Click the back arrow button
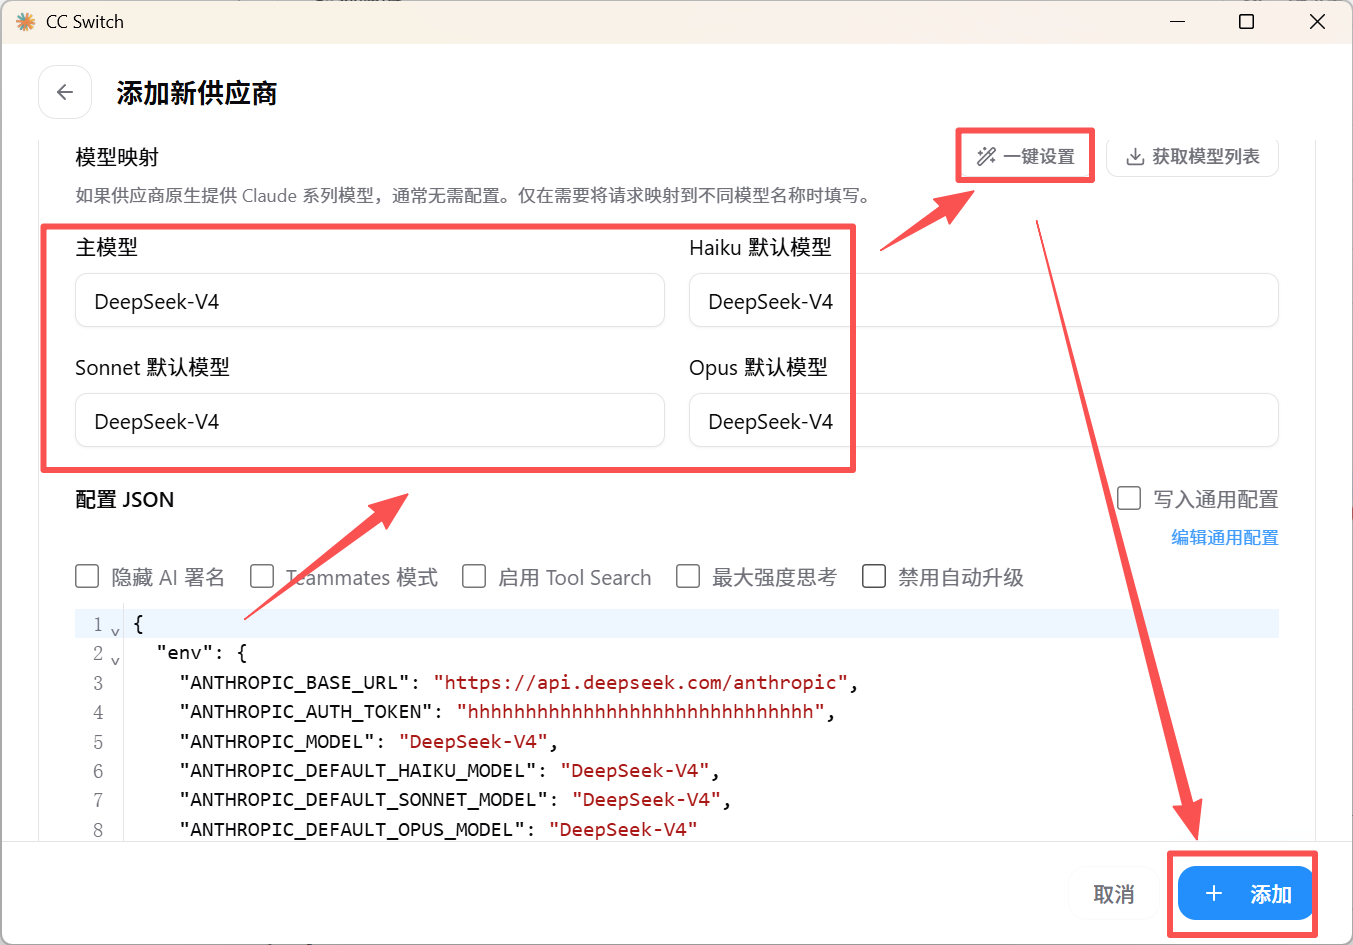The image size is (1353, 945). tap(65, 93)
